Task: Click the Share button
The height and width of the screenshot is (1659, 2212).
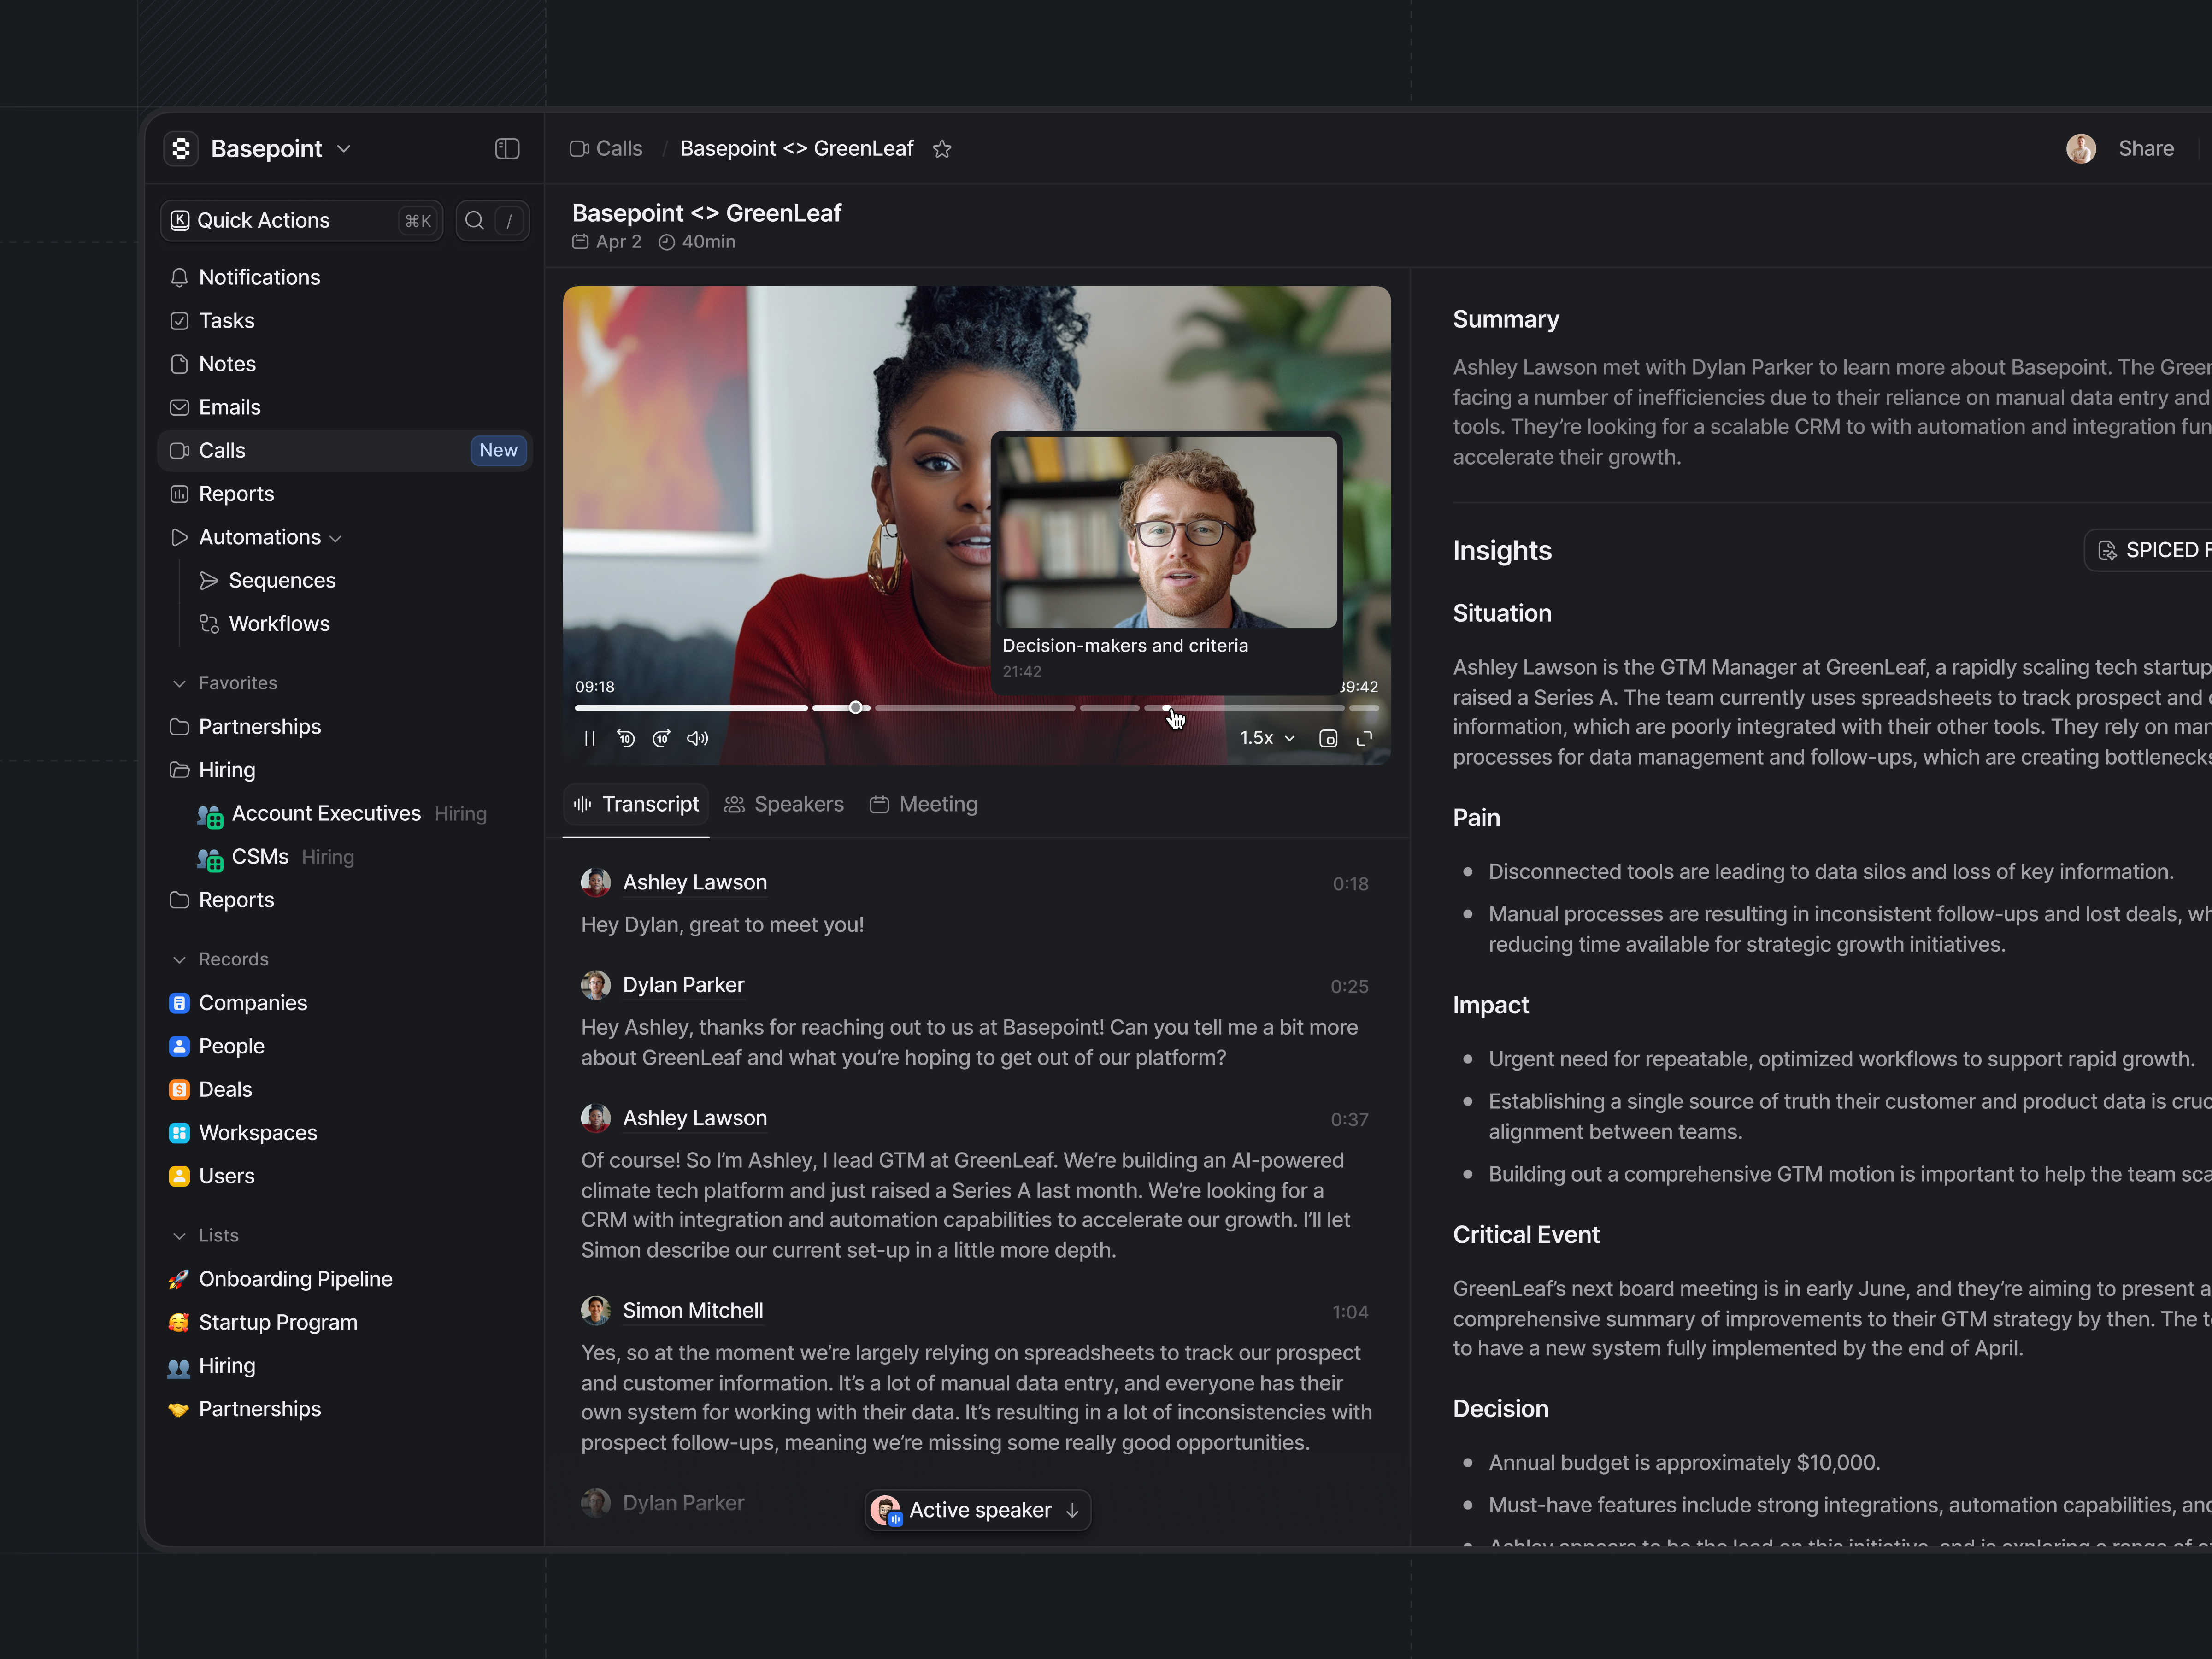Action: 2146,148
